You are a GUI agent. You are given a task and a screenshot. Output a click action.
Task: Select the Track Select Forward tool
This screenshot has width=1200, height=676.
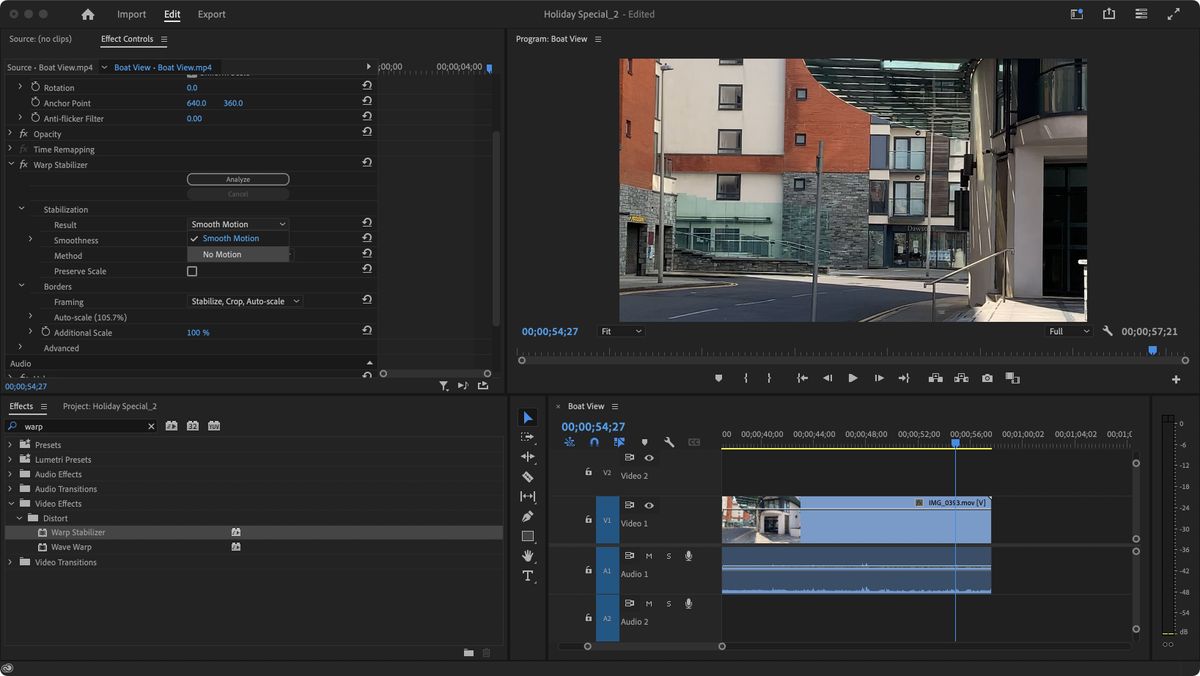529,437
